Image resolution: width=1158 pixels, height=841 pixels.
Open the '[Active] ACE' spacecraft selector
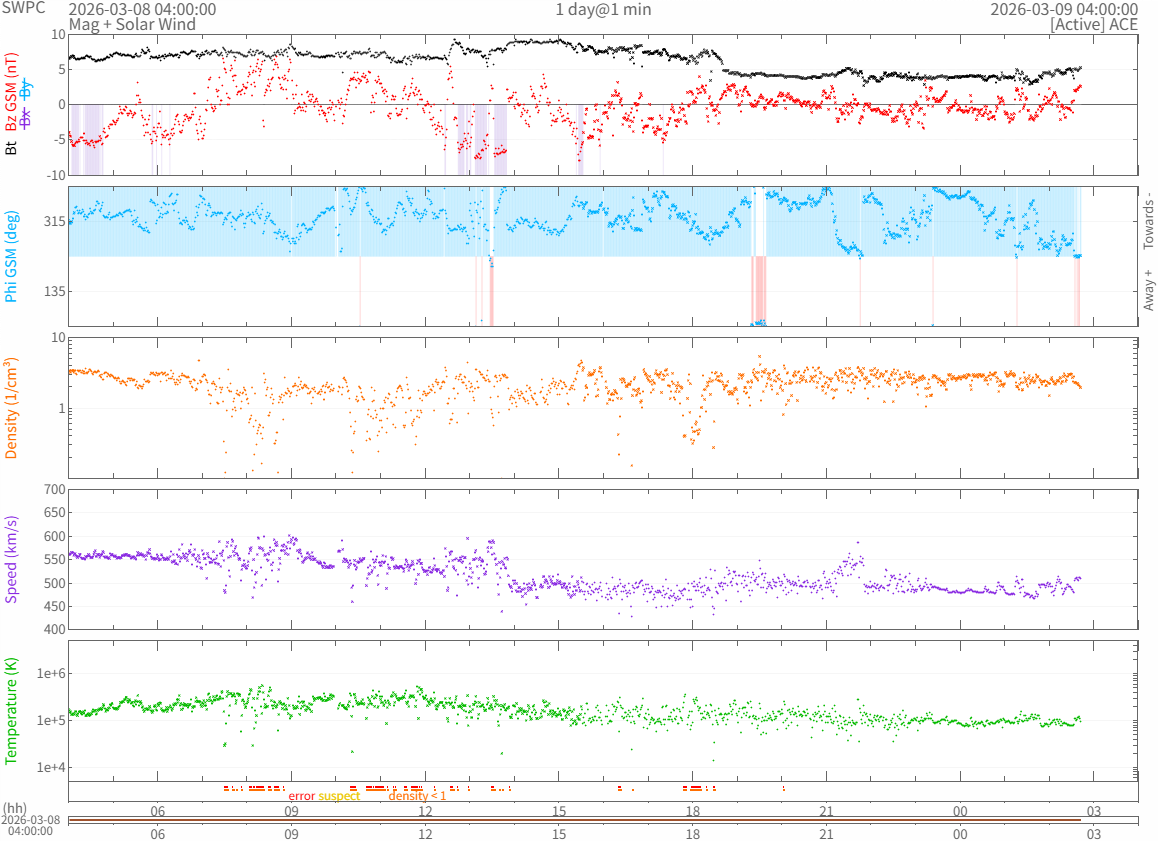1094,24
